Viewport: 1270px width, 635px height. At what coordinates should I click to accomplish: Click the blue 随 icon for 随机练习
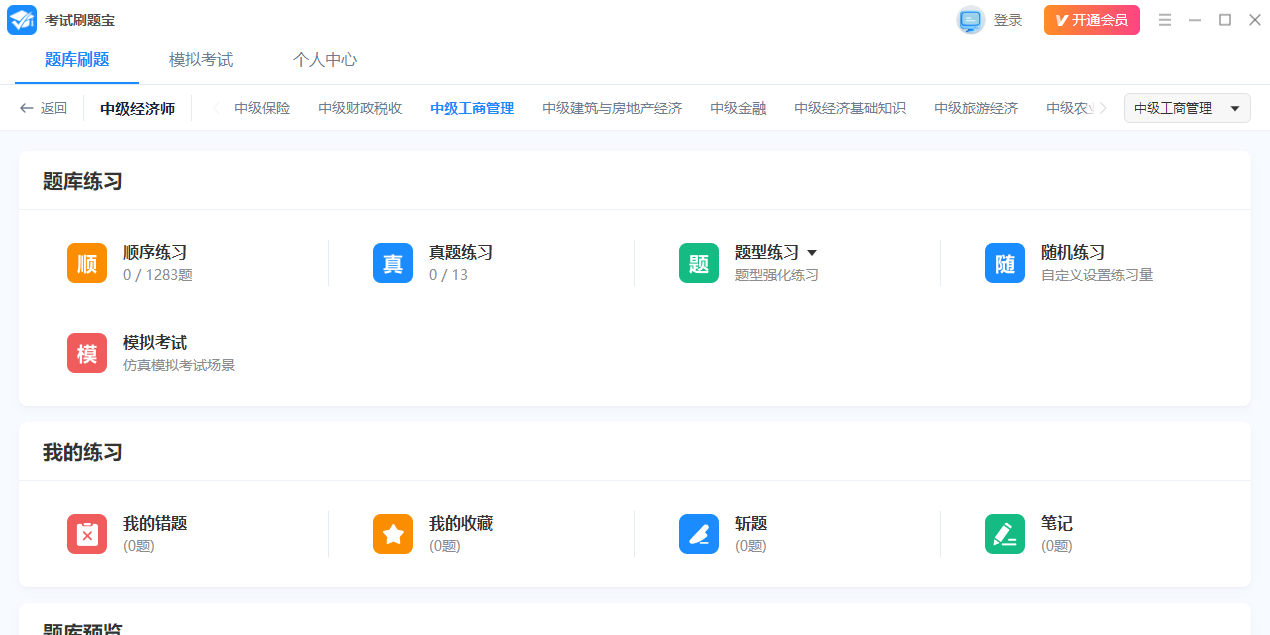point(1005,263)
